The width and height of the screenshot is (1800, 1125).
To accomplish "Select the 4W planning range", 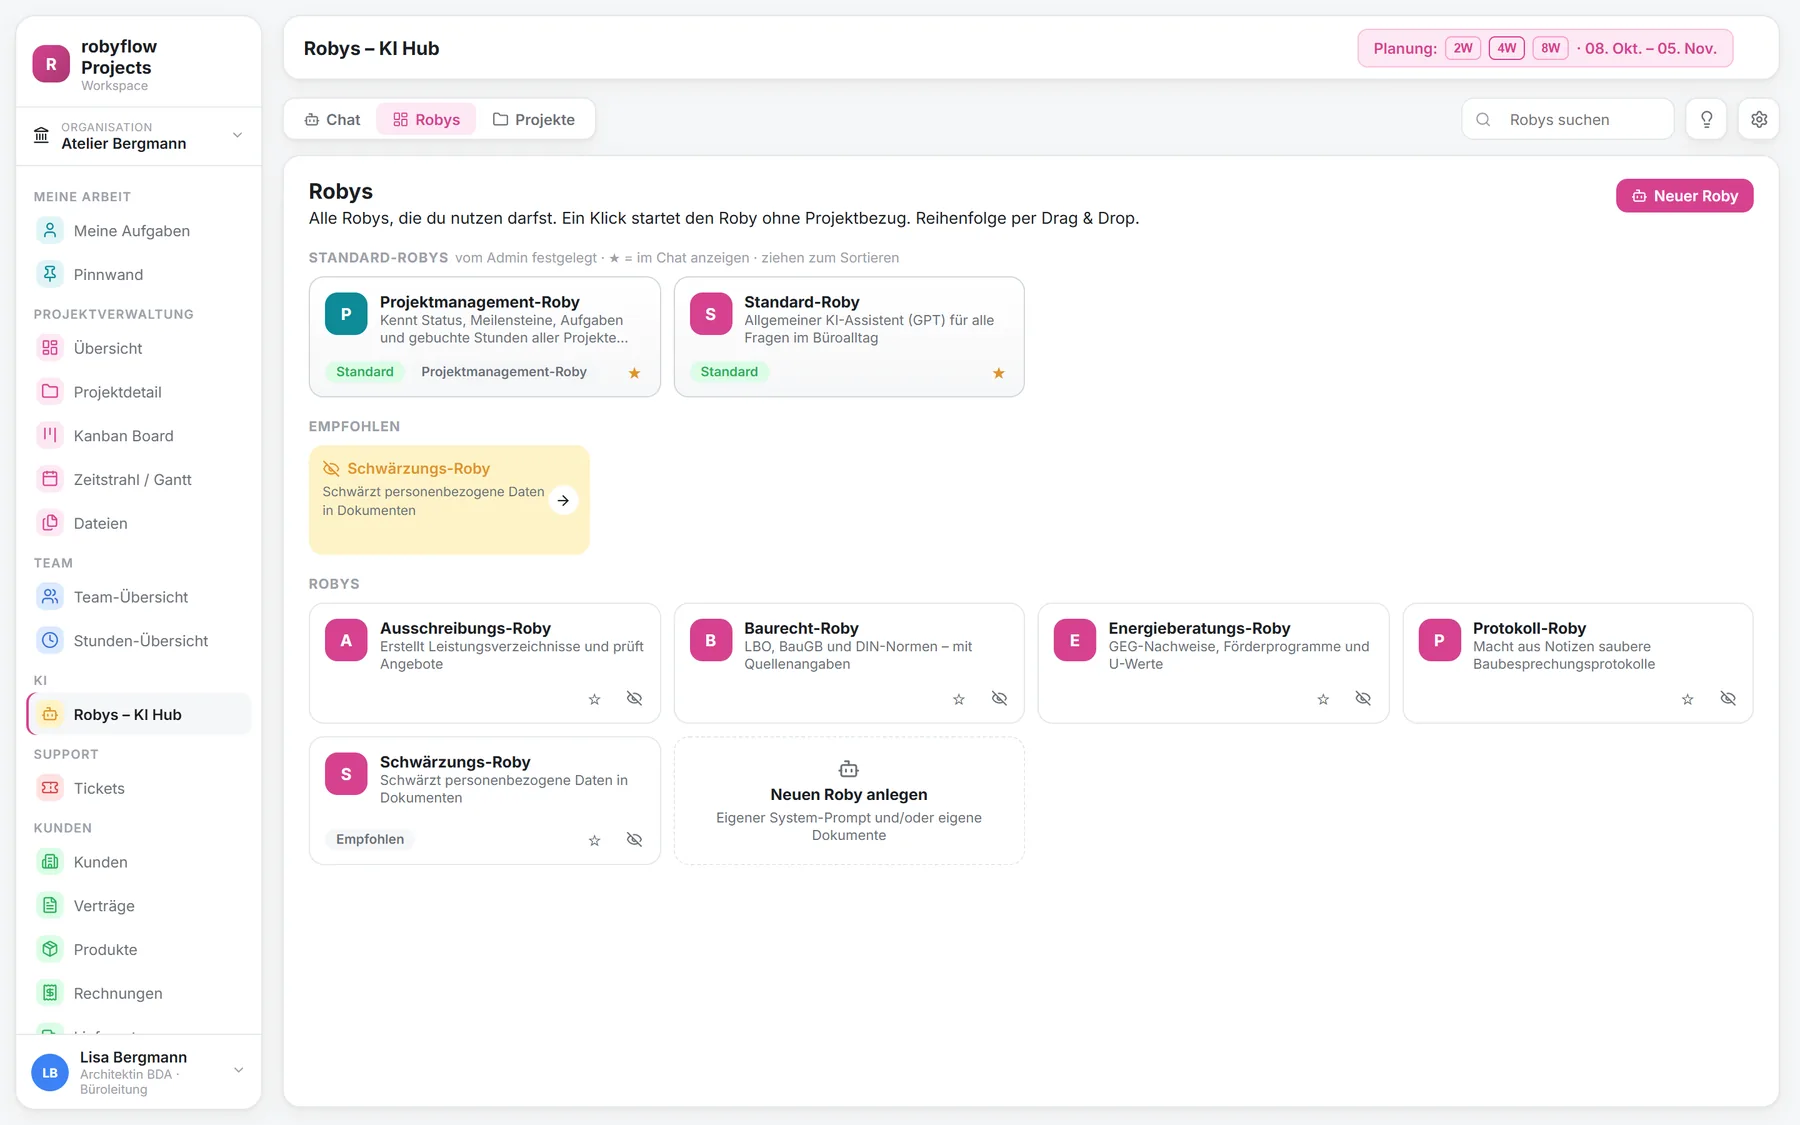I will [x=1506, y=48].
